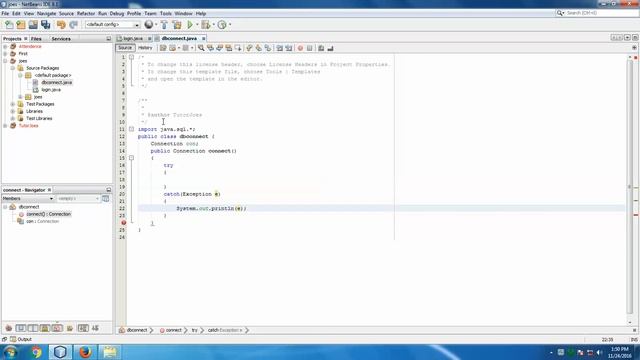Click the Shift Line Right icon

coord(289,48)
